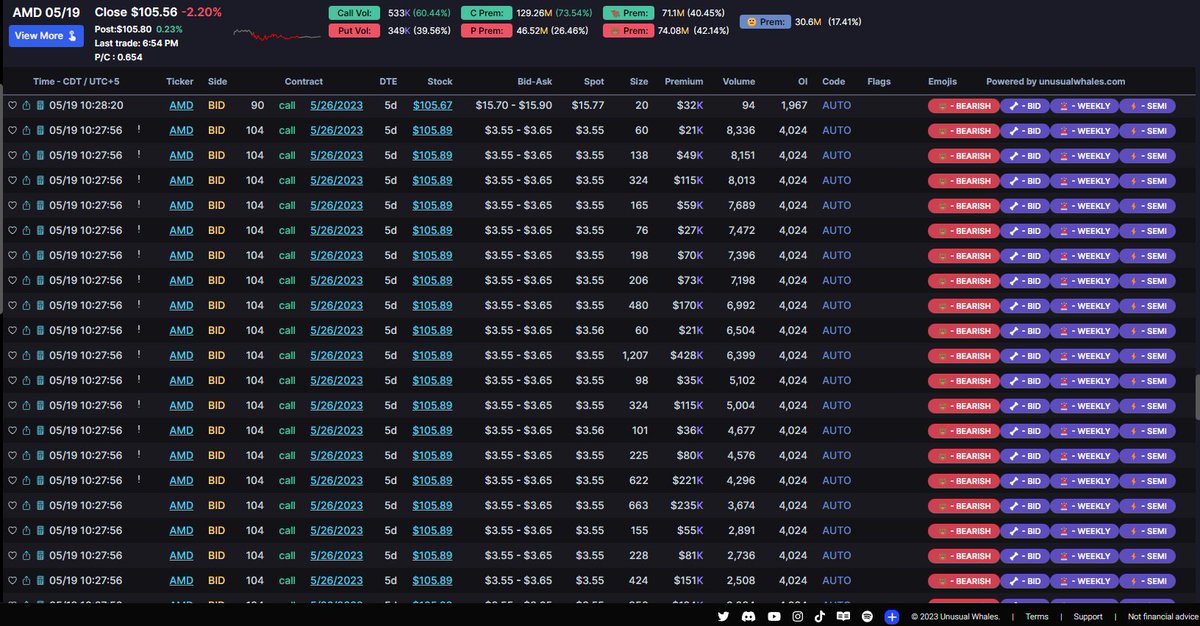Viewport: 1200px width, 626px height.
Task: Open the Discord icon in the footer
Action: 747,617
